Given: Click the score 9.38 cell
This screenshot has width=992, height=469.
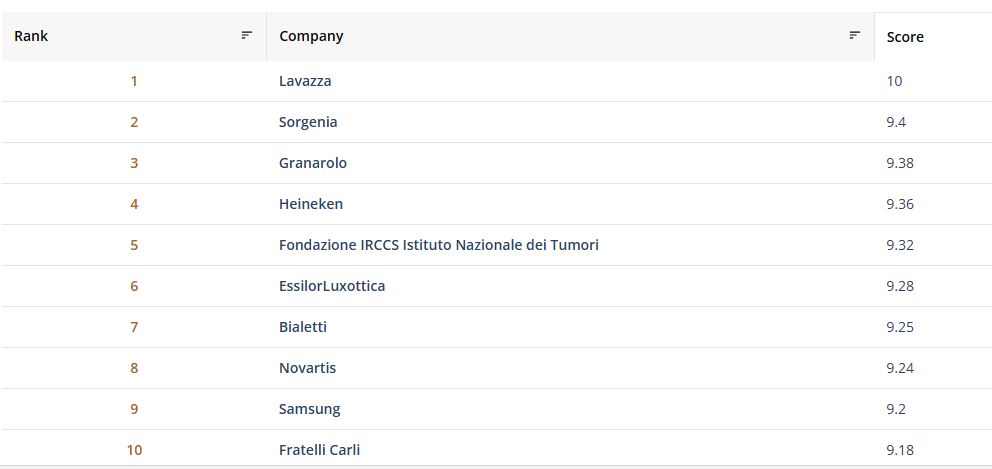Looking at the screenshot, I should [900, 163].
